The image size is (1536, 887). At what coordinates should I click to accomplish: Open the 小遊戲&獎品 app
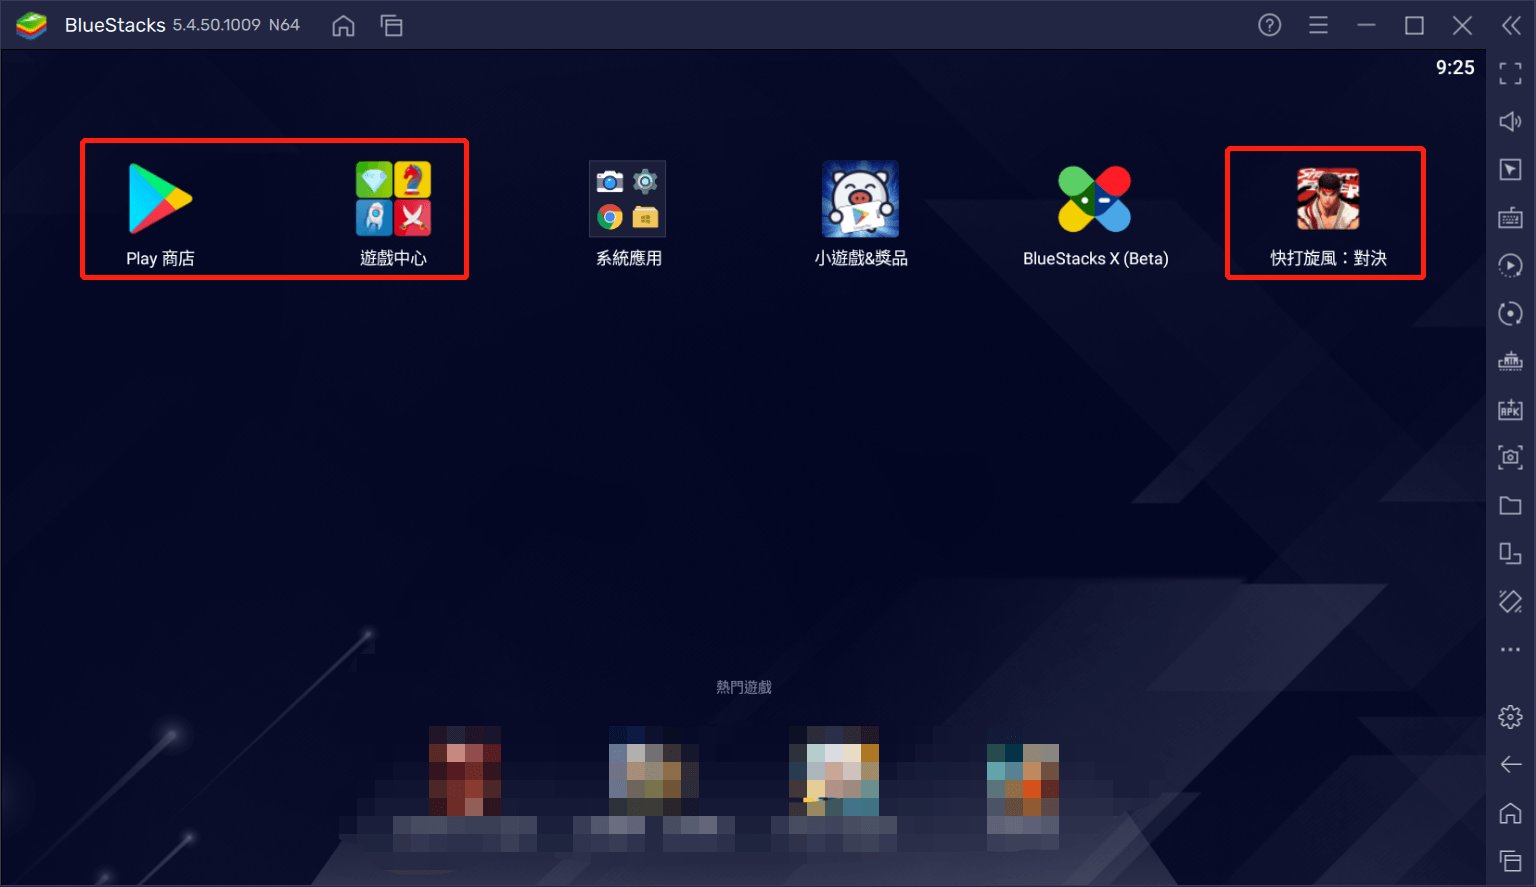[860, 199]
